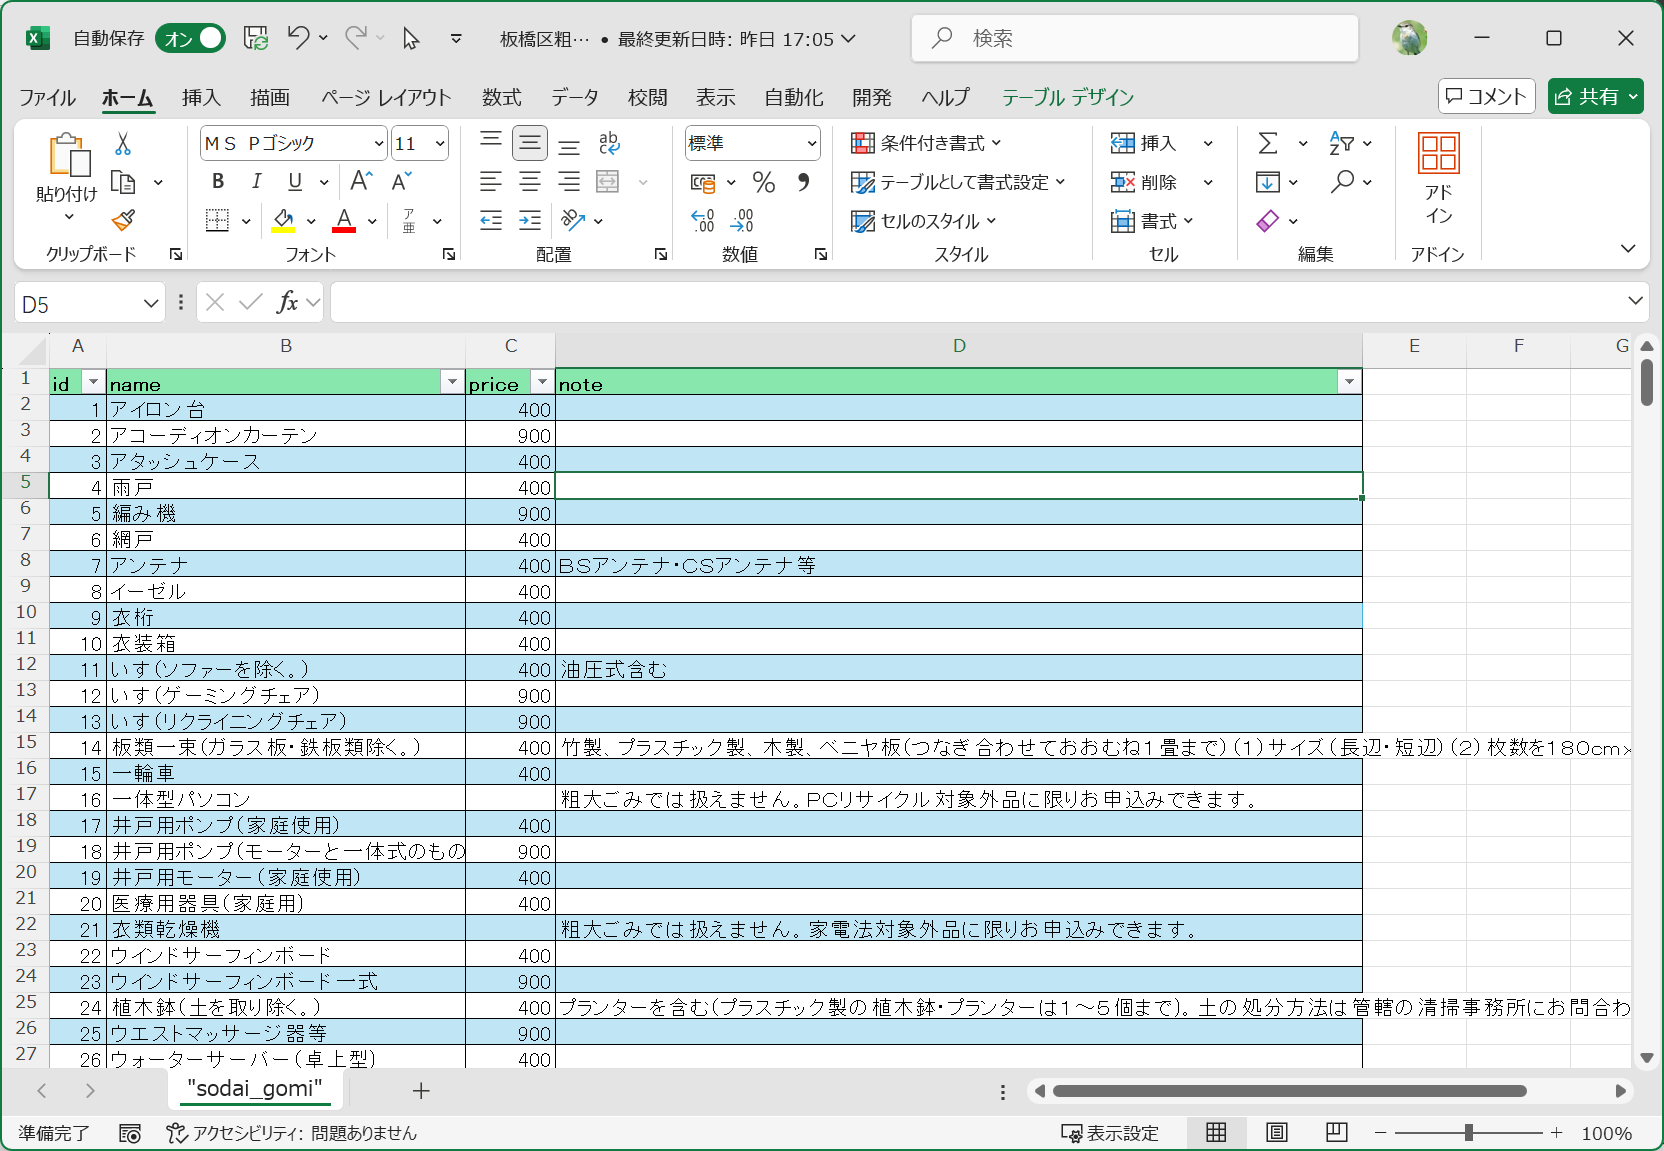
Task: Open the number format dropdown
Action: (811, 144)
